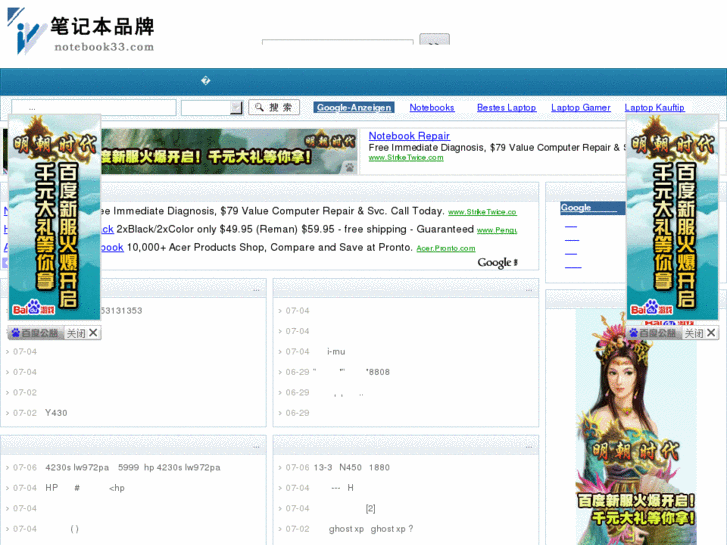The width and height of the screenshot is (727, 545).
Task: Click the 百度公告 label under right ad
Action: tap(654, 333)
